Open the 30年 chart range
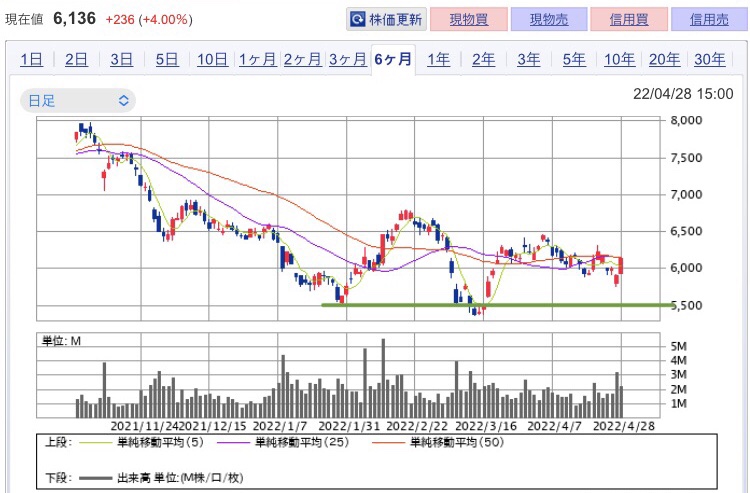The image size is (750, 493). point(710,59)
